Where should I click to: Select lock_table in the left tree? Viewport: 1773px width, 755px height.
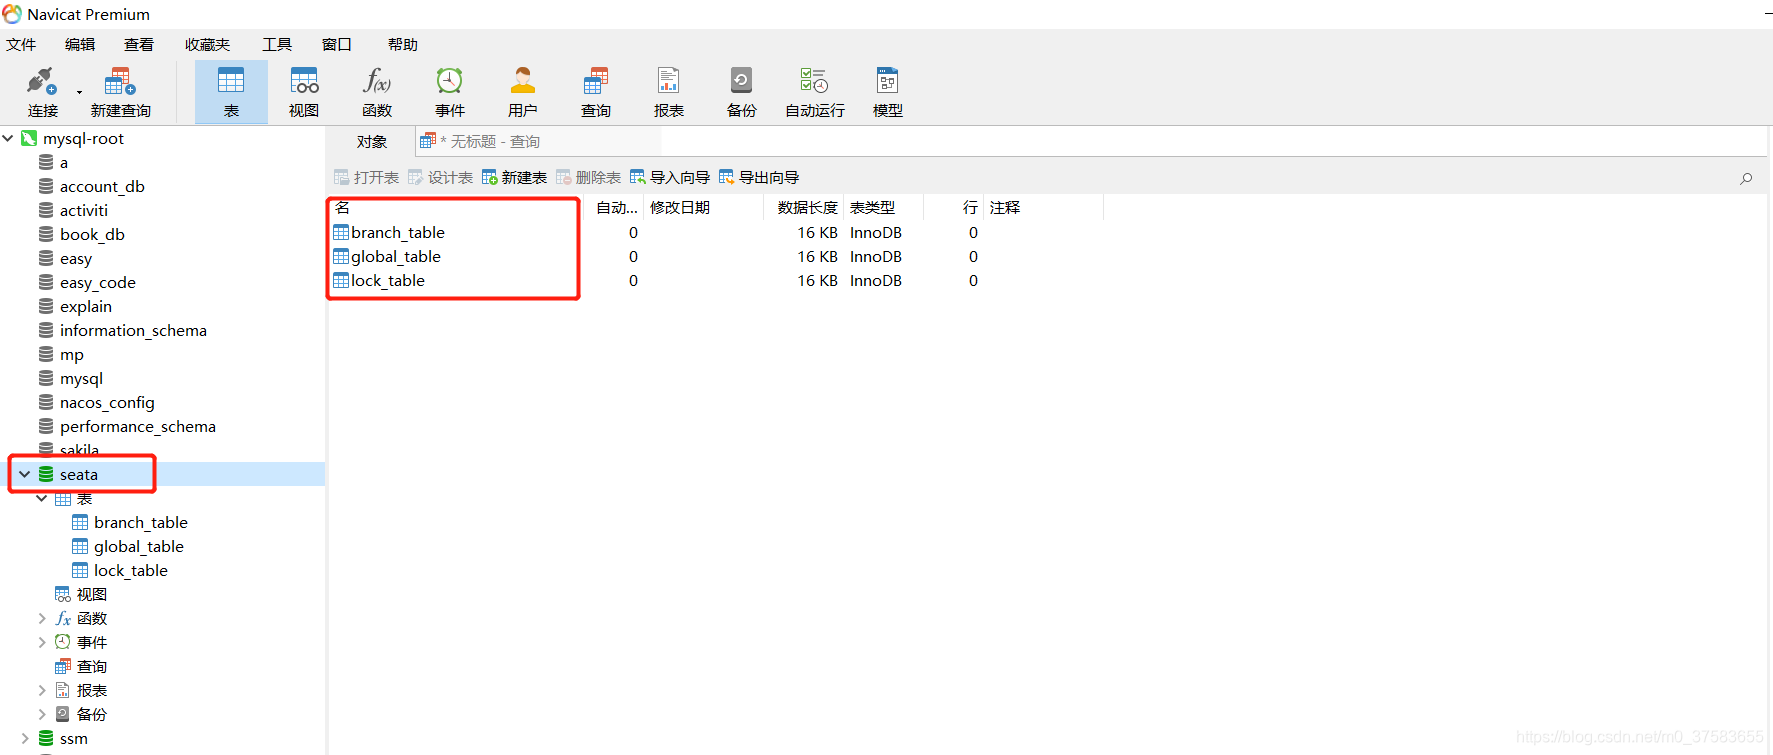tap(130, 571)
